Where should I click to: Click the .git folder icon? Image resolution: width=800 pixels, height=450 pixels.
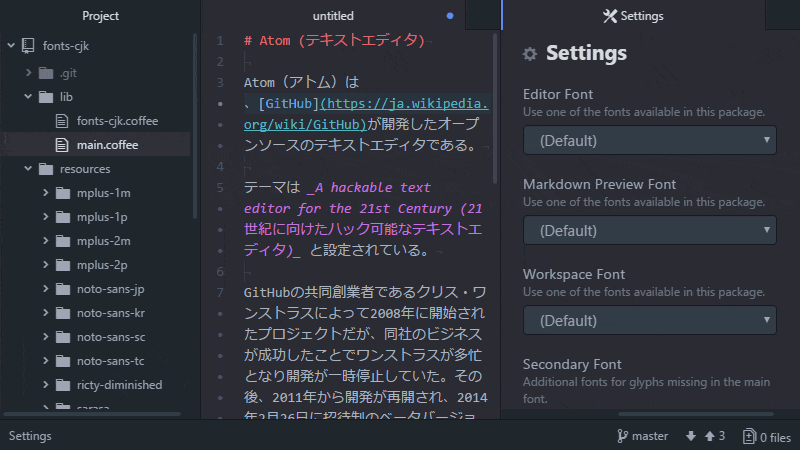(46, 73)
